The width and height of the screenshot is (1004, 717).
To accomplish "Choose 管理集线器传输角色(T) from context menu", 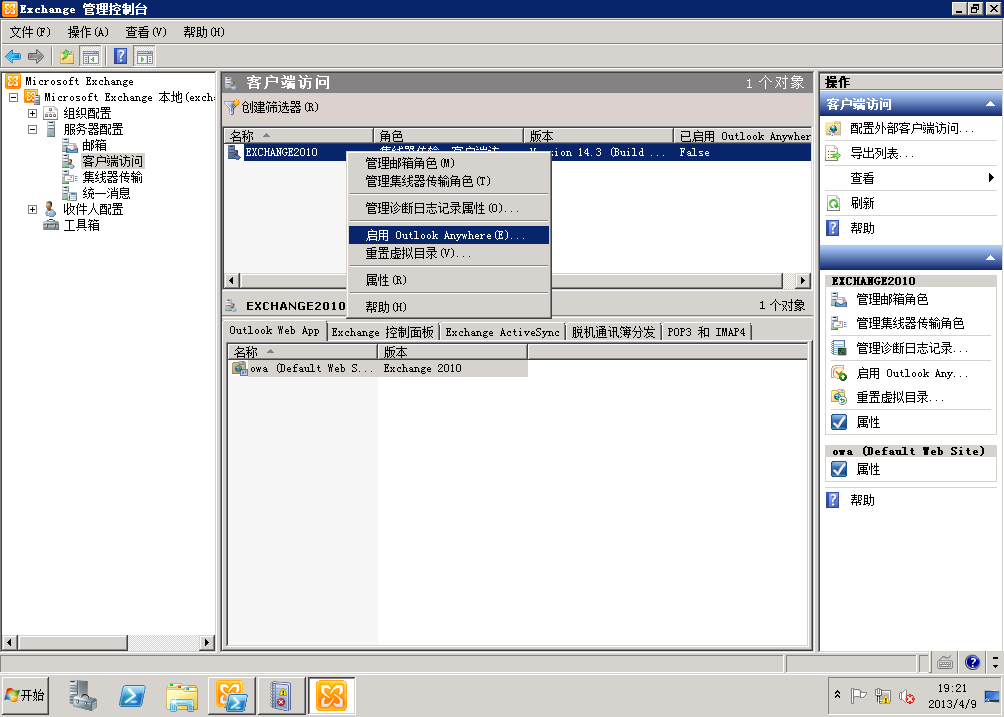I will [x=449, y=181].
